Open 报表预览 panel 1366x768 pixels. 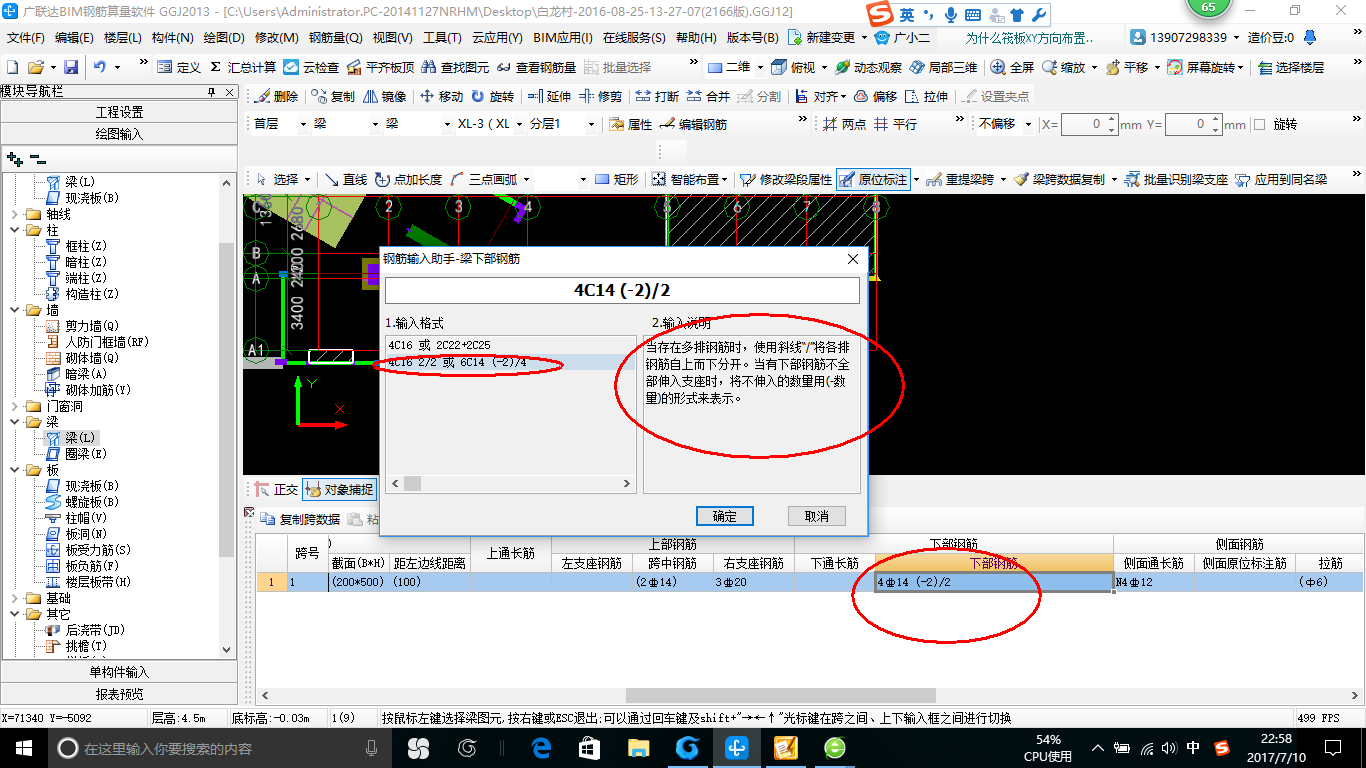pos(119,694)
